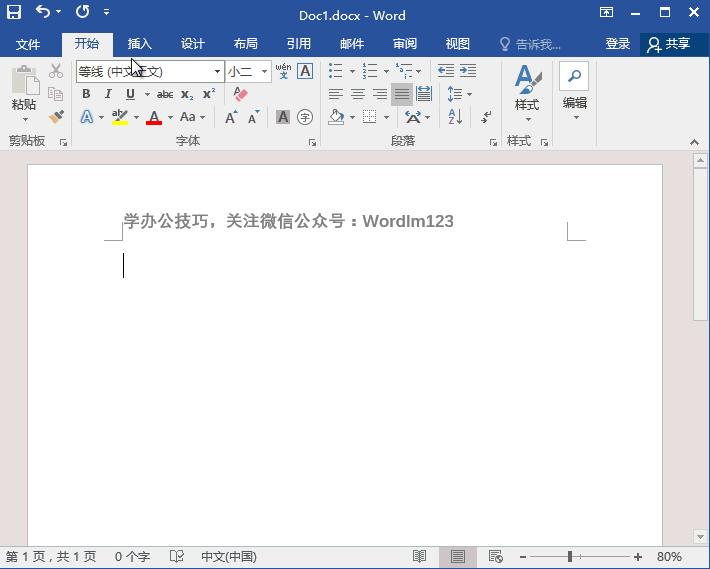The width and height of the screenshot is (710, 569).
Task: Click the zoom slider handle
Action: coord(570,556)
